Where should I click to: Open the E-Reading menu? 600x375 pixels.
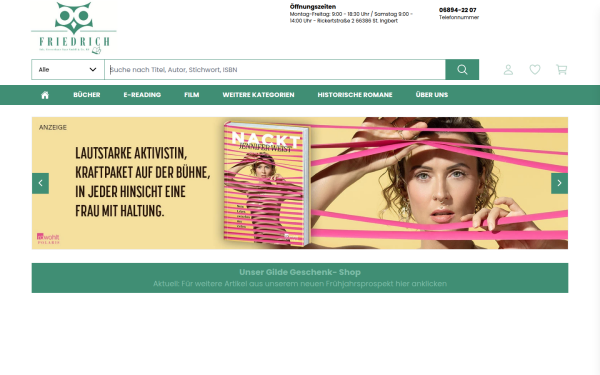tap(142, 95)
